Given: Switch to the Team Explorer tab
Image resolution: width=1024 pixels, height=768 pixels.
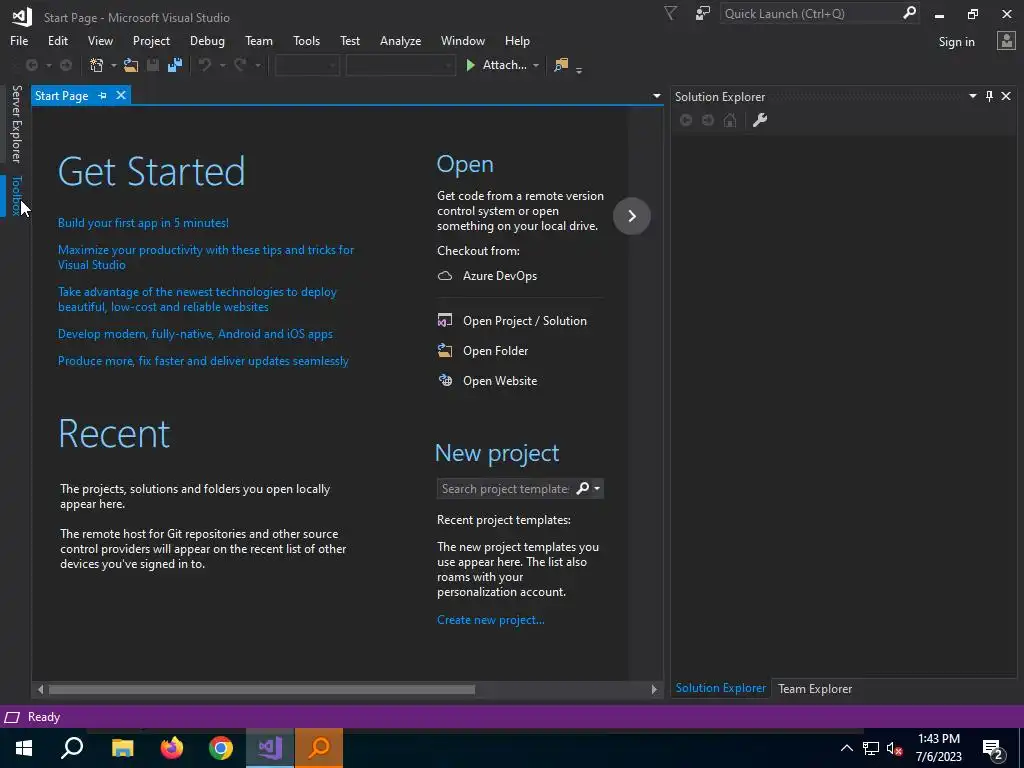Looking at the screenshot, I should click(814, 688).
